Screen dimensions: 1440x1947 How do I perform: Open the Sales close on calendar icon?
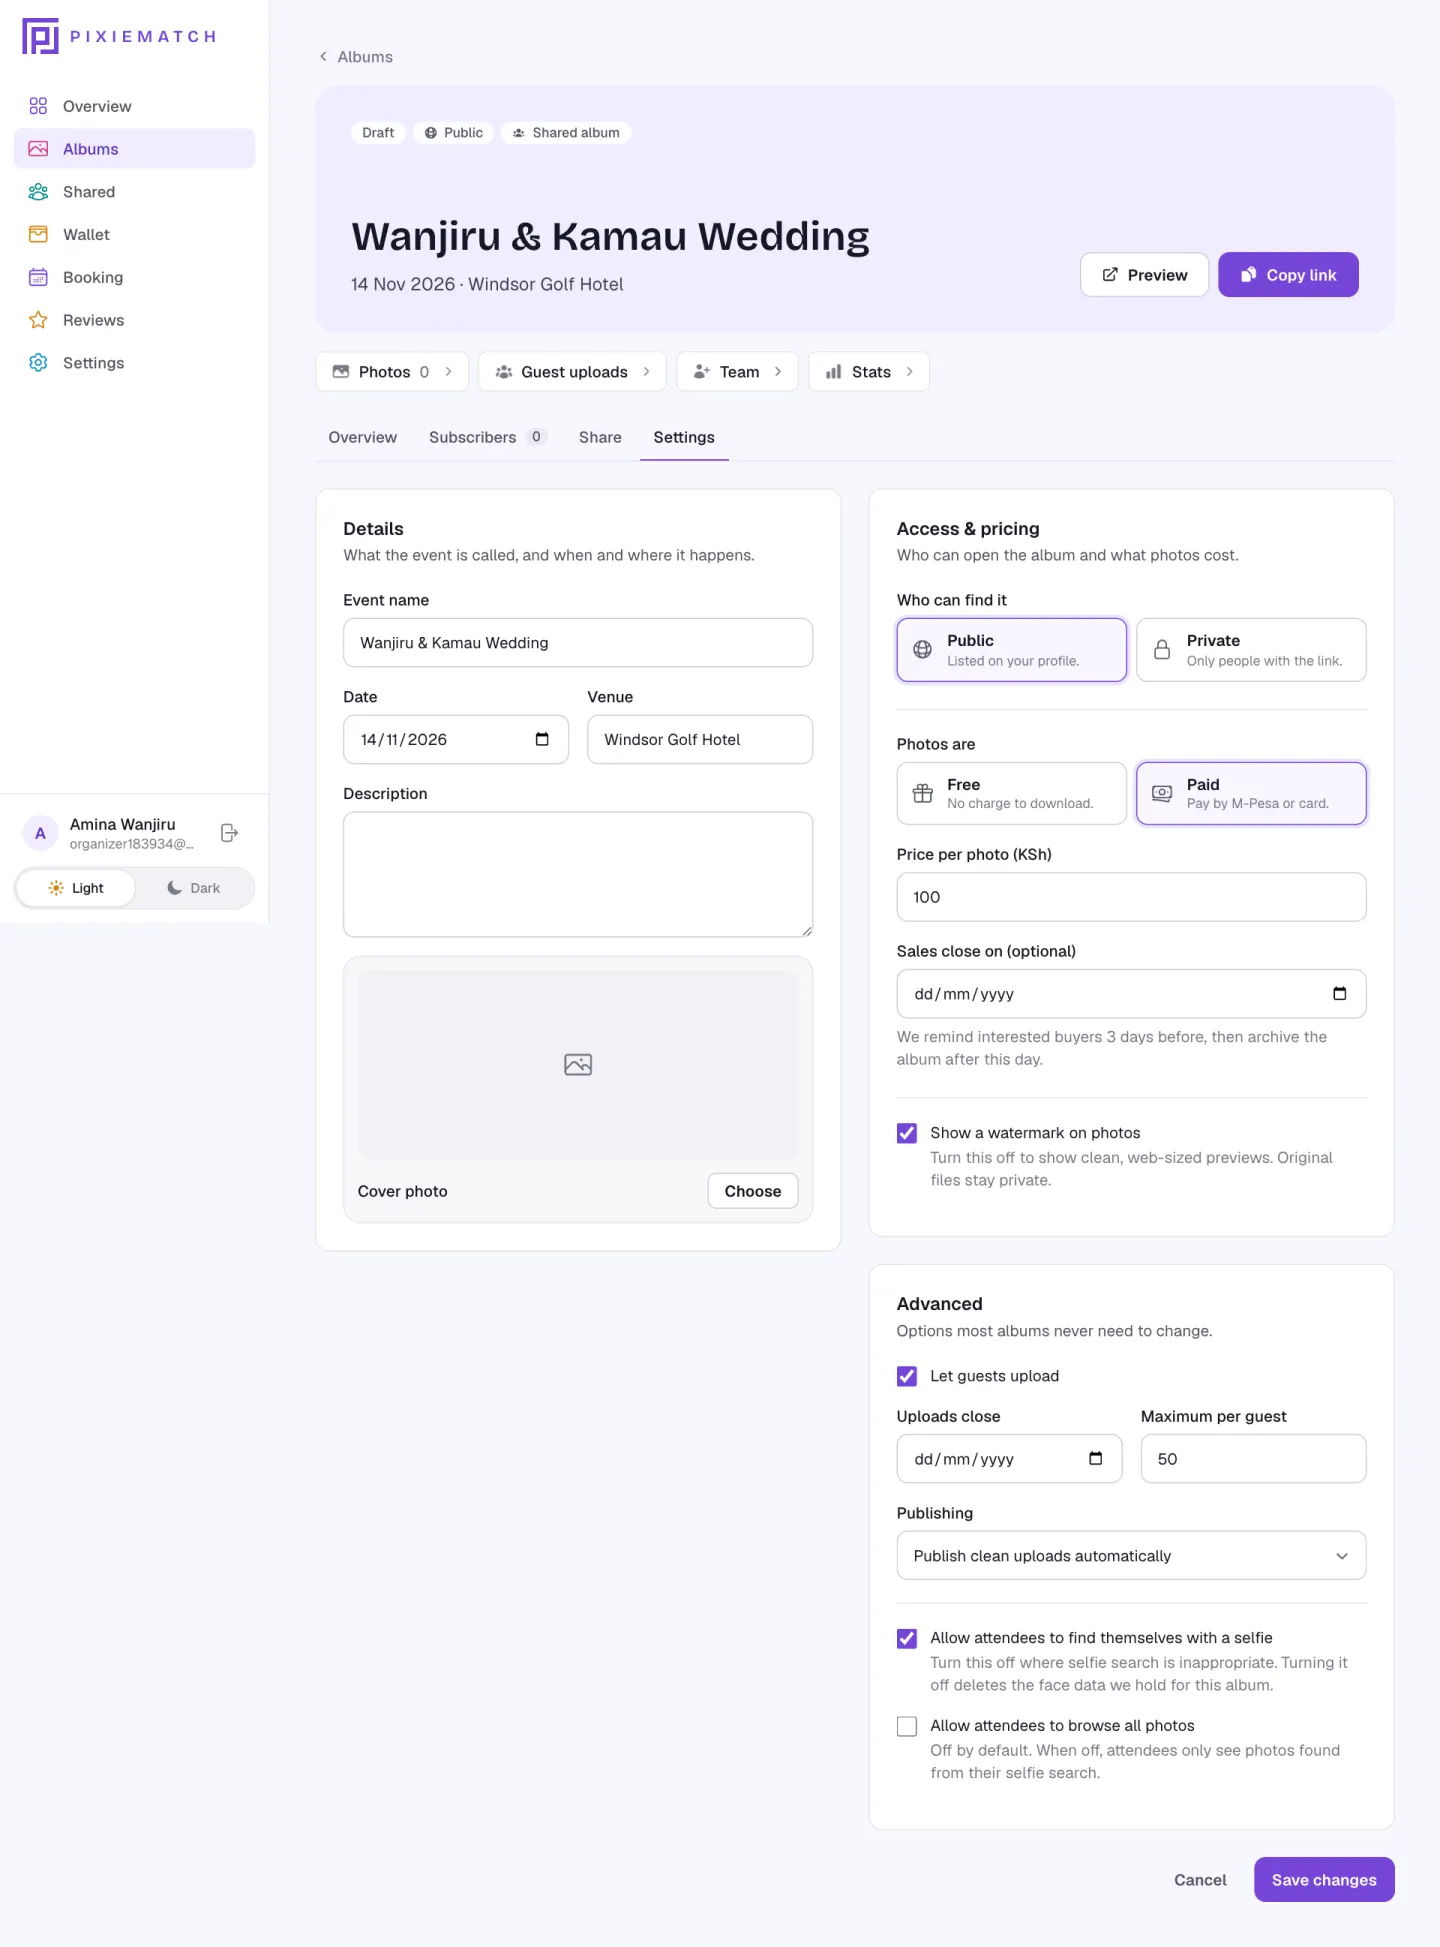[x=1340, y=993]
